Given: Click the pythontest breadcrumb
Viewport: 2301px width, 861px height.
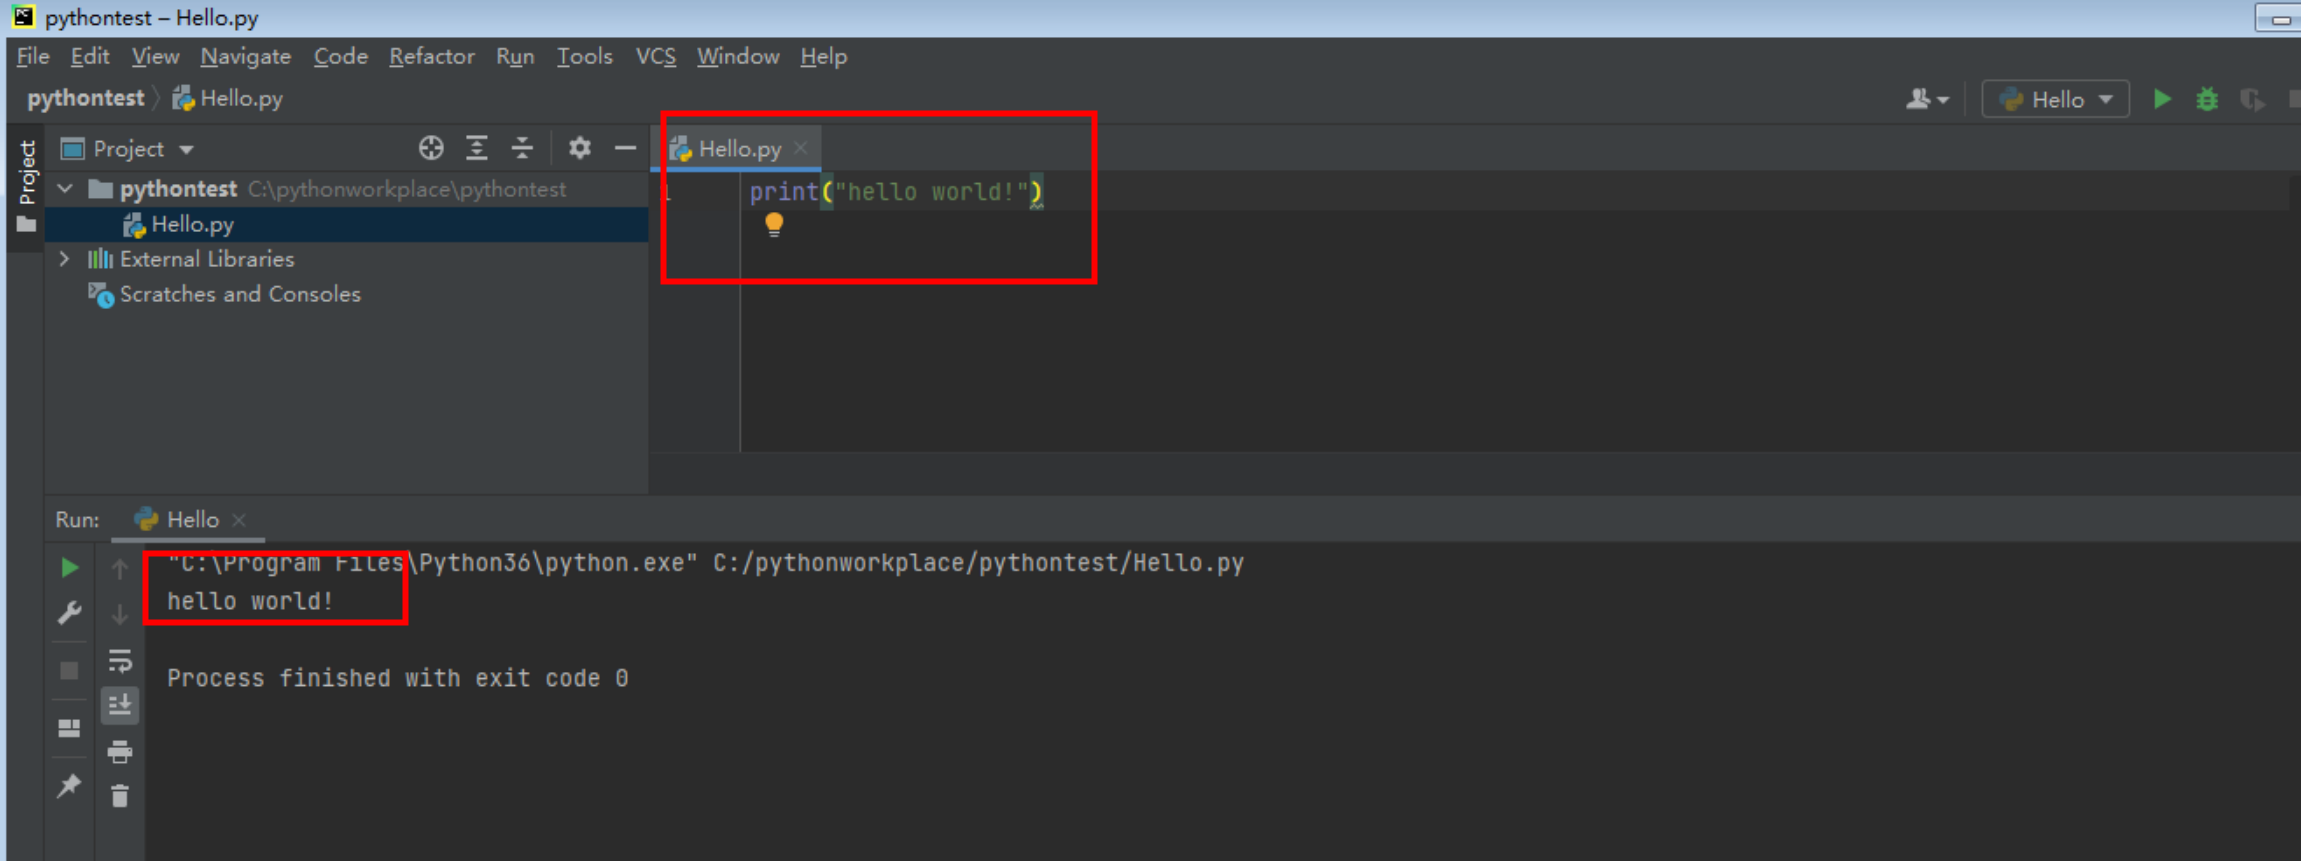Looking at the screenshot, I should (x=85, y=98).
